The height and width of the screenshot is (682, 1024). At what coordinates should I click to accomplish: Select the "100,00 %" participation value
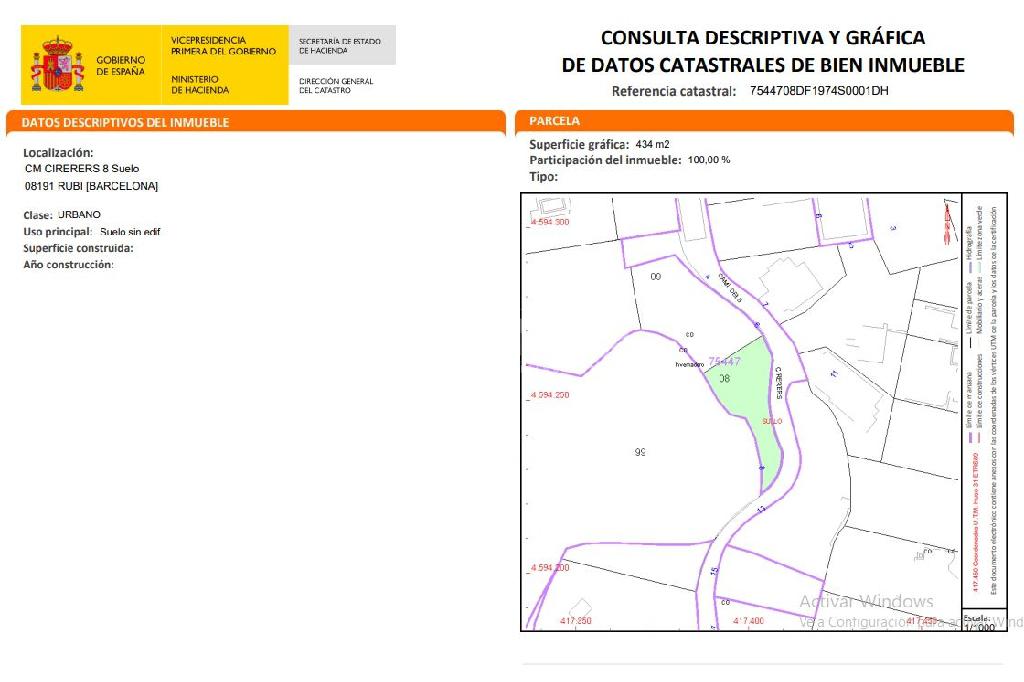pyautogui.click(x=709, y=160)
